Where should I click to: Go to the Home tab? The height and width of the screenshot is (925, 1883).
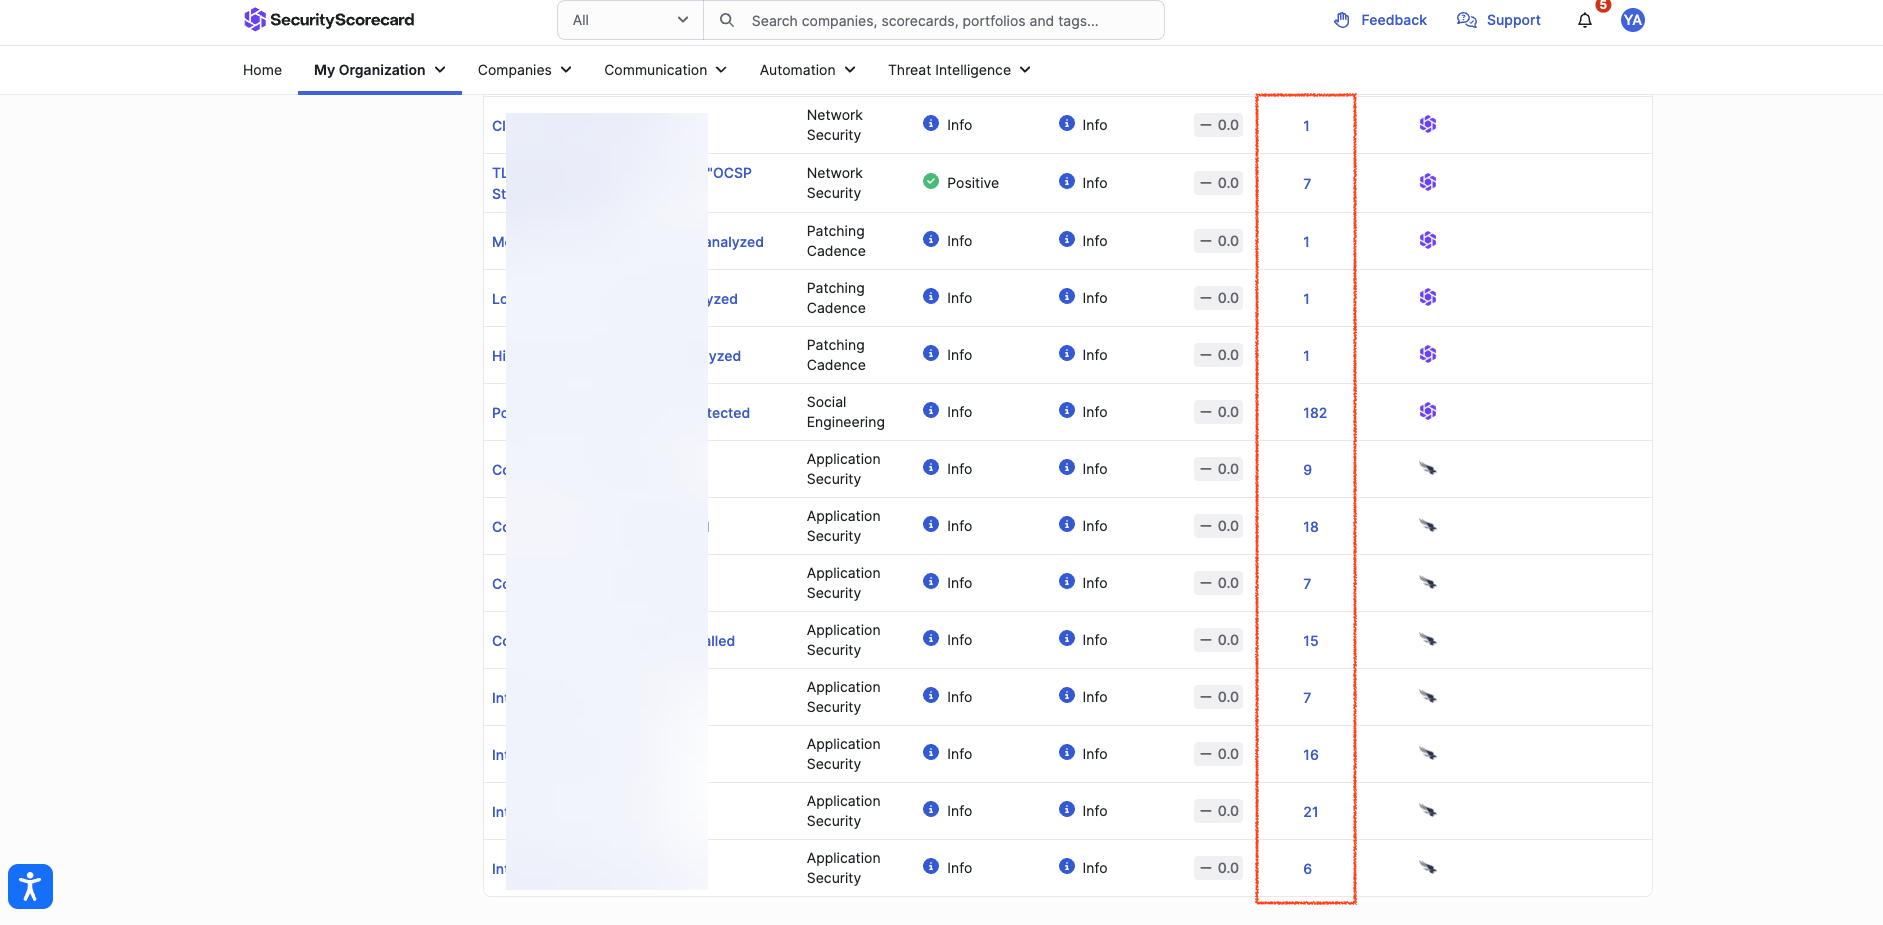click(262, 70)
